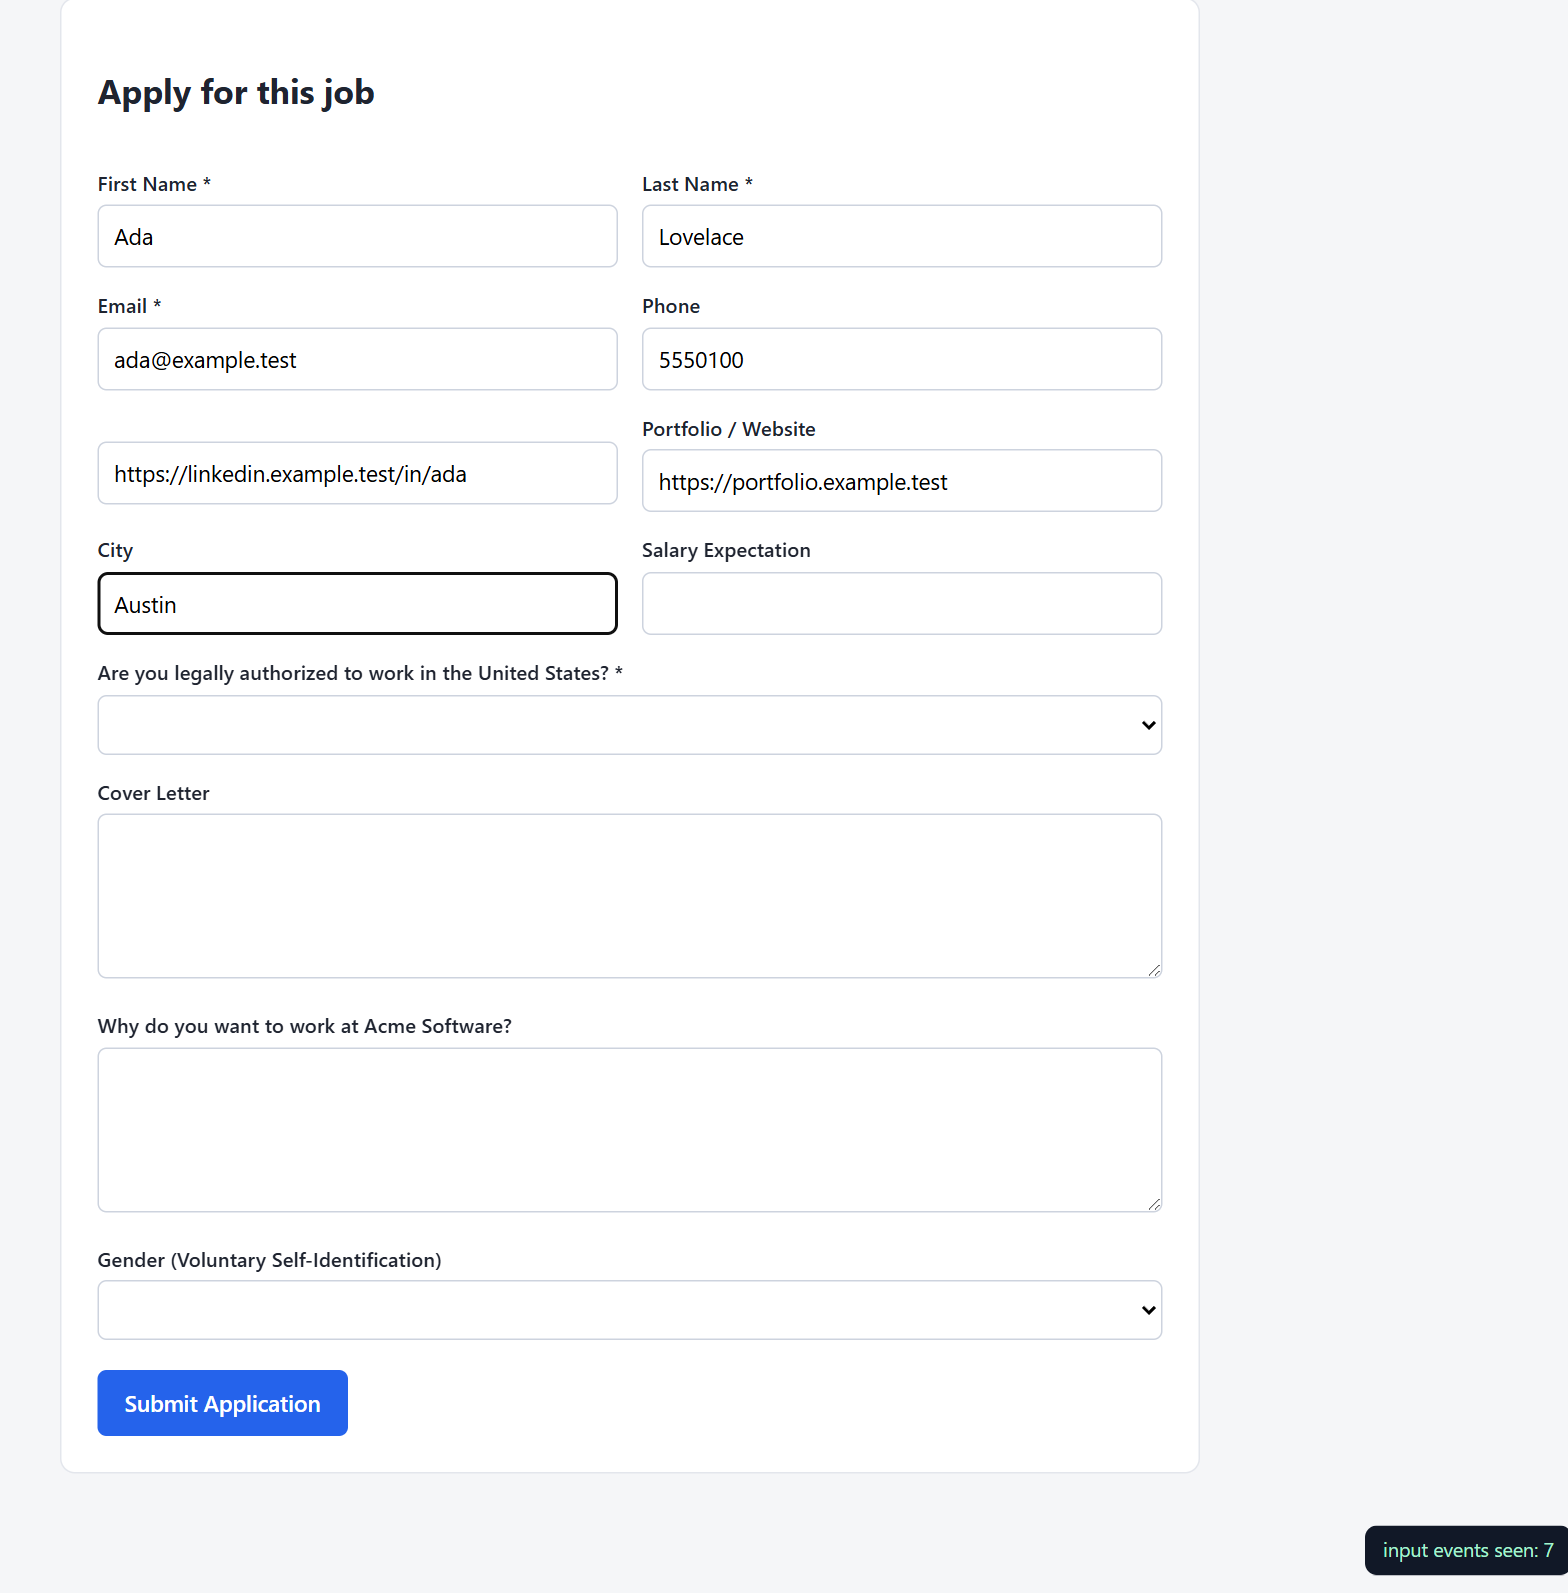Click the 'Email *' label

click(x=129, y=306)
